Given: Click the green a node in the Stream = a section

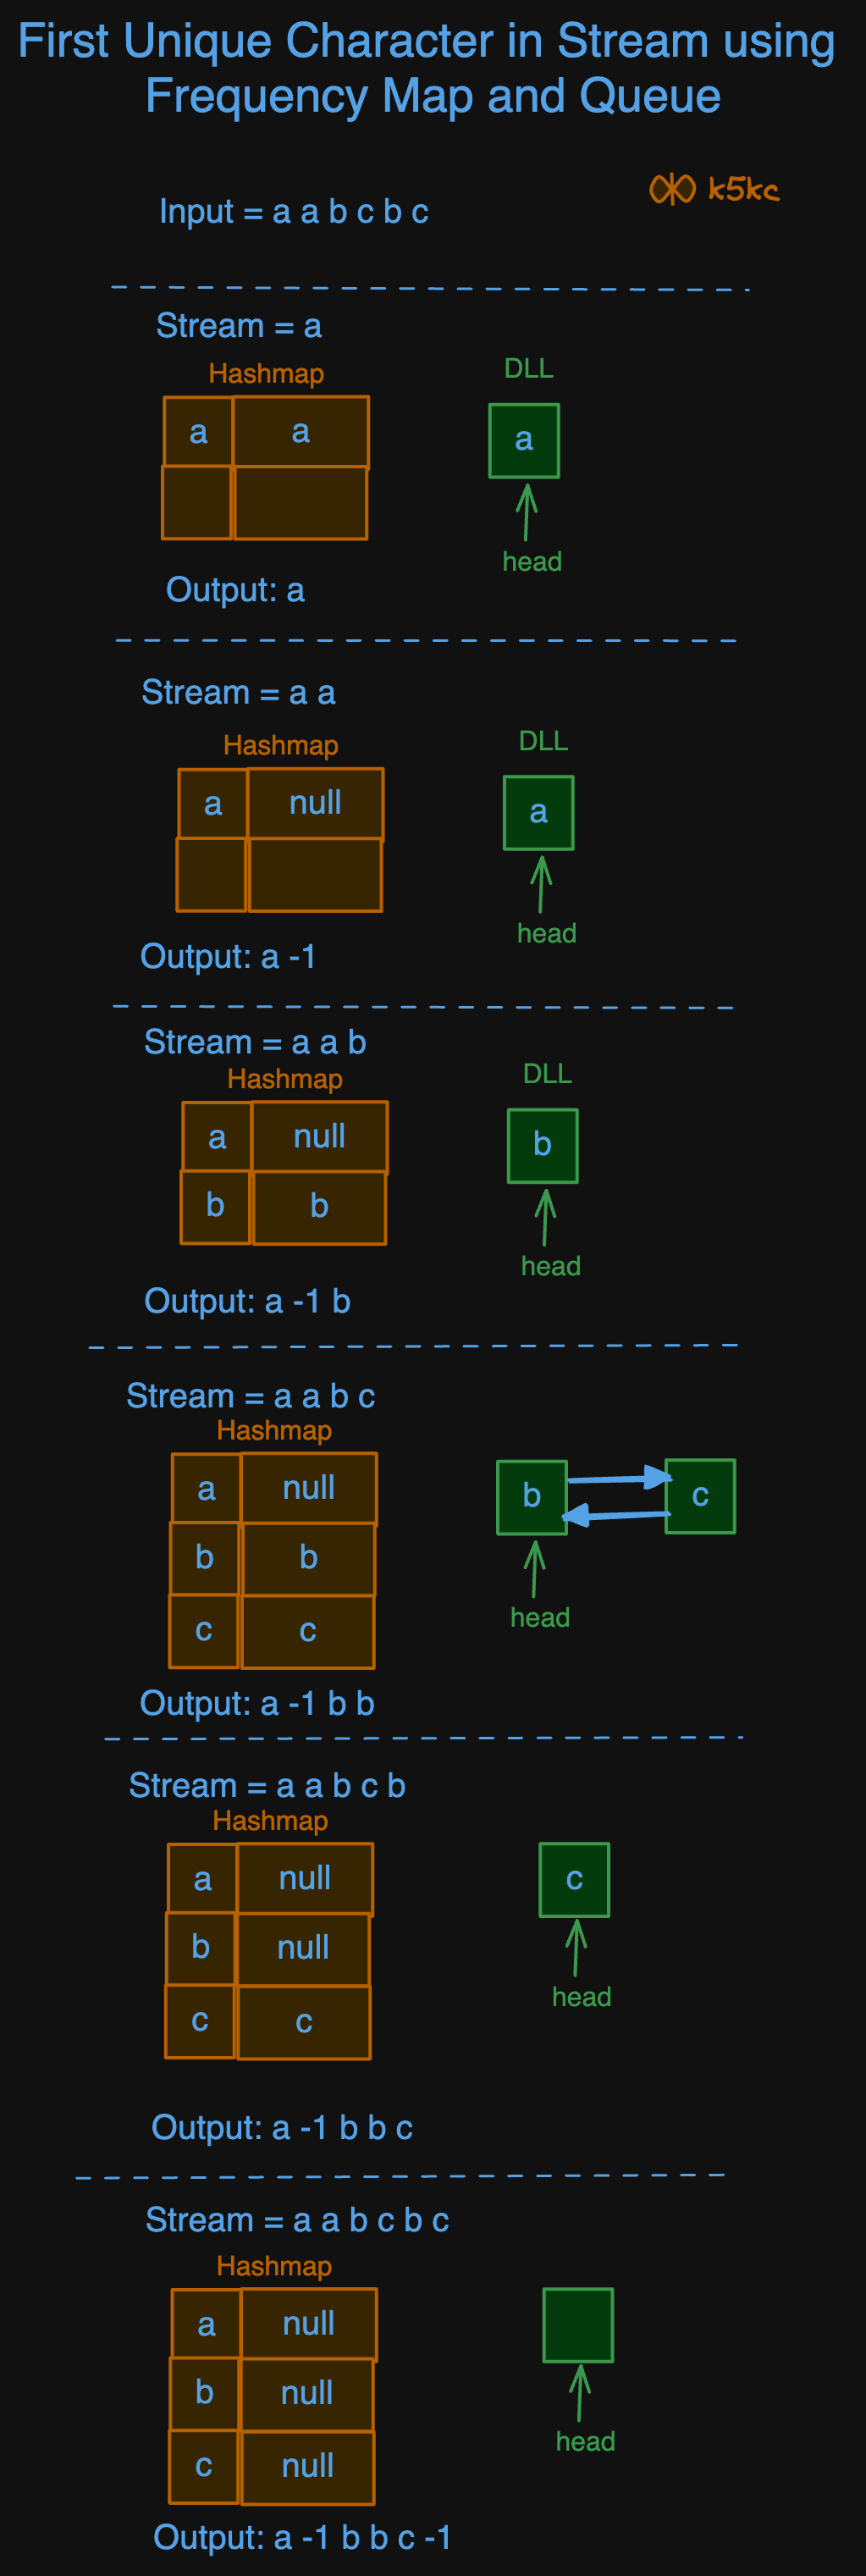Looking at the screenshot, I should coord(524,440).
